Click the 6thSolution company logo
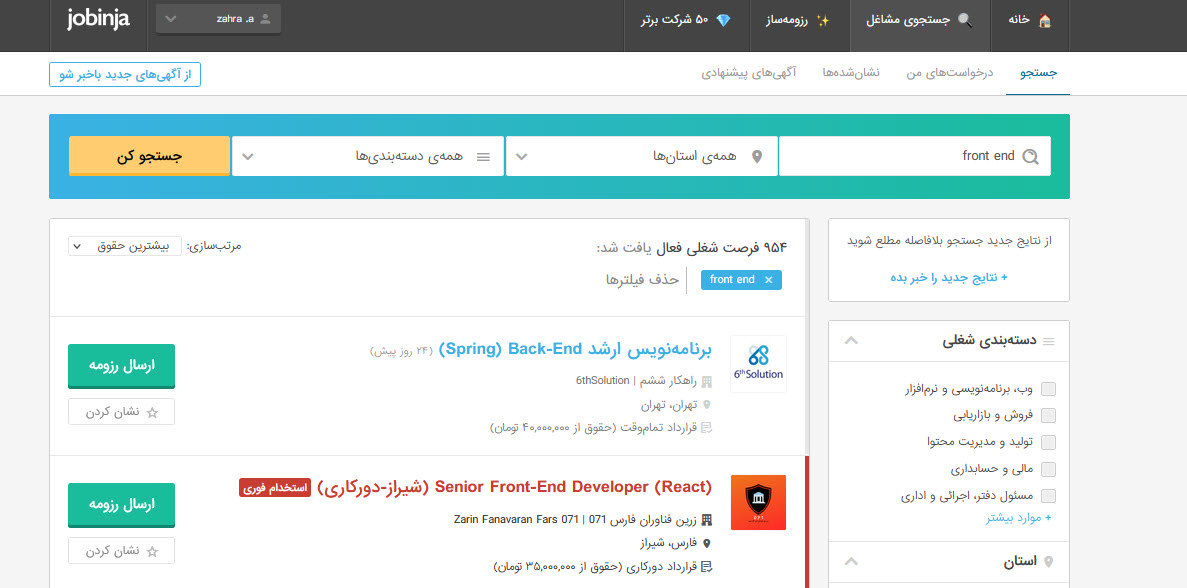The image size is (1187, 588). pyautogui.click(x=758, y=364)
